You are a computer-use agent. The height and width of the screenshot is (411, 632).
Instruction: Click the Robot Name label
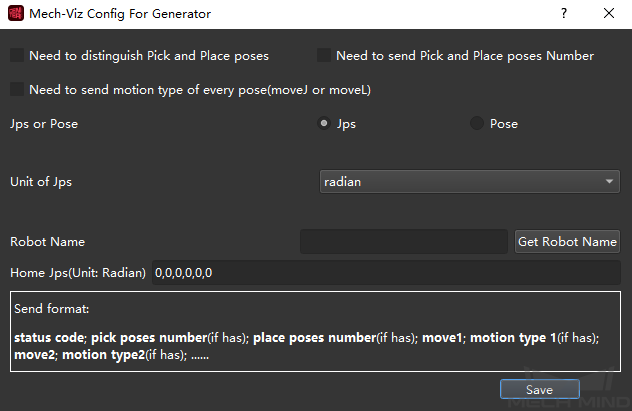point(47,241)
